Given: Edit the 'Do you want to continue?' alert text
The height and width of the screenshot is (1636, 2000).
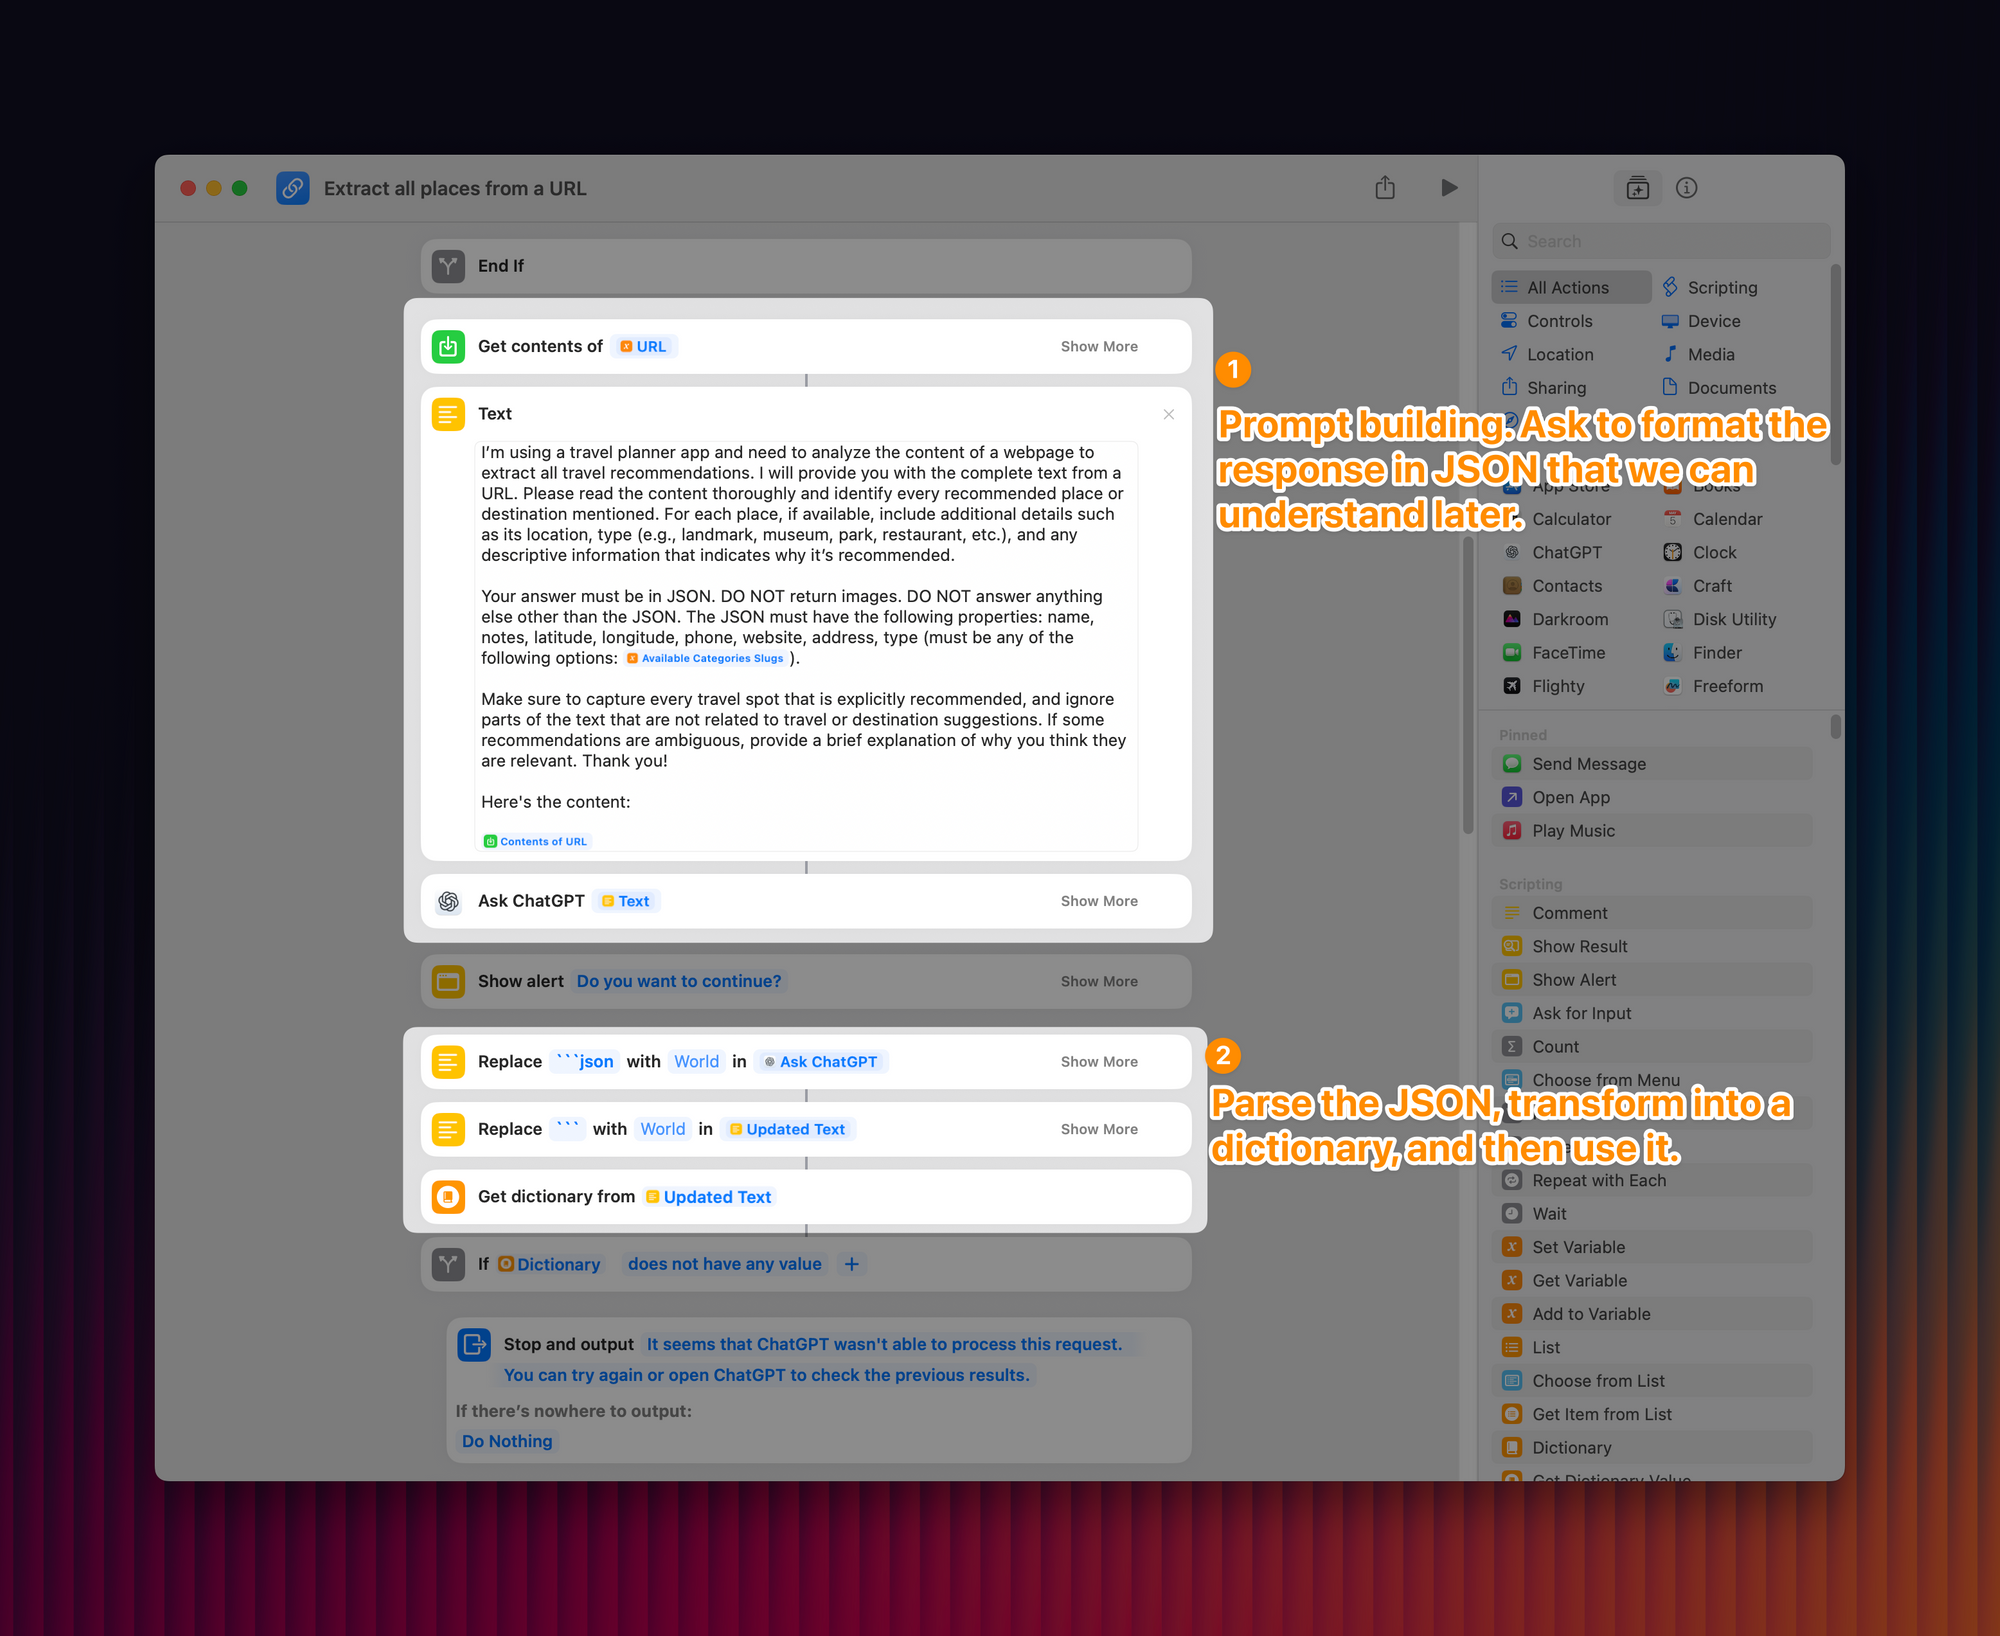Looking at the screenshot, I should coord(679,982).
